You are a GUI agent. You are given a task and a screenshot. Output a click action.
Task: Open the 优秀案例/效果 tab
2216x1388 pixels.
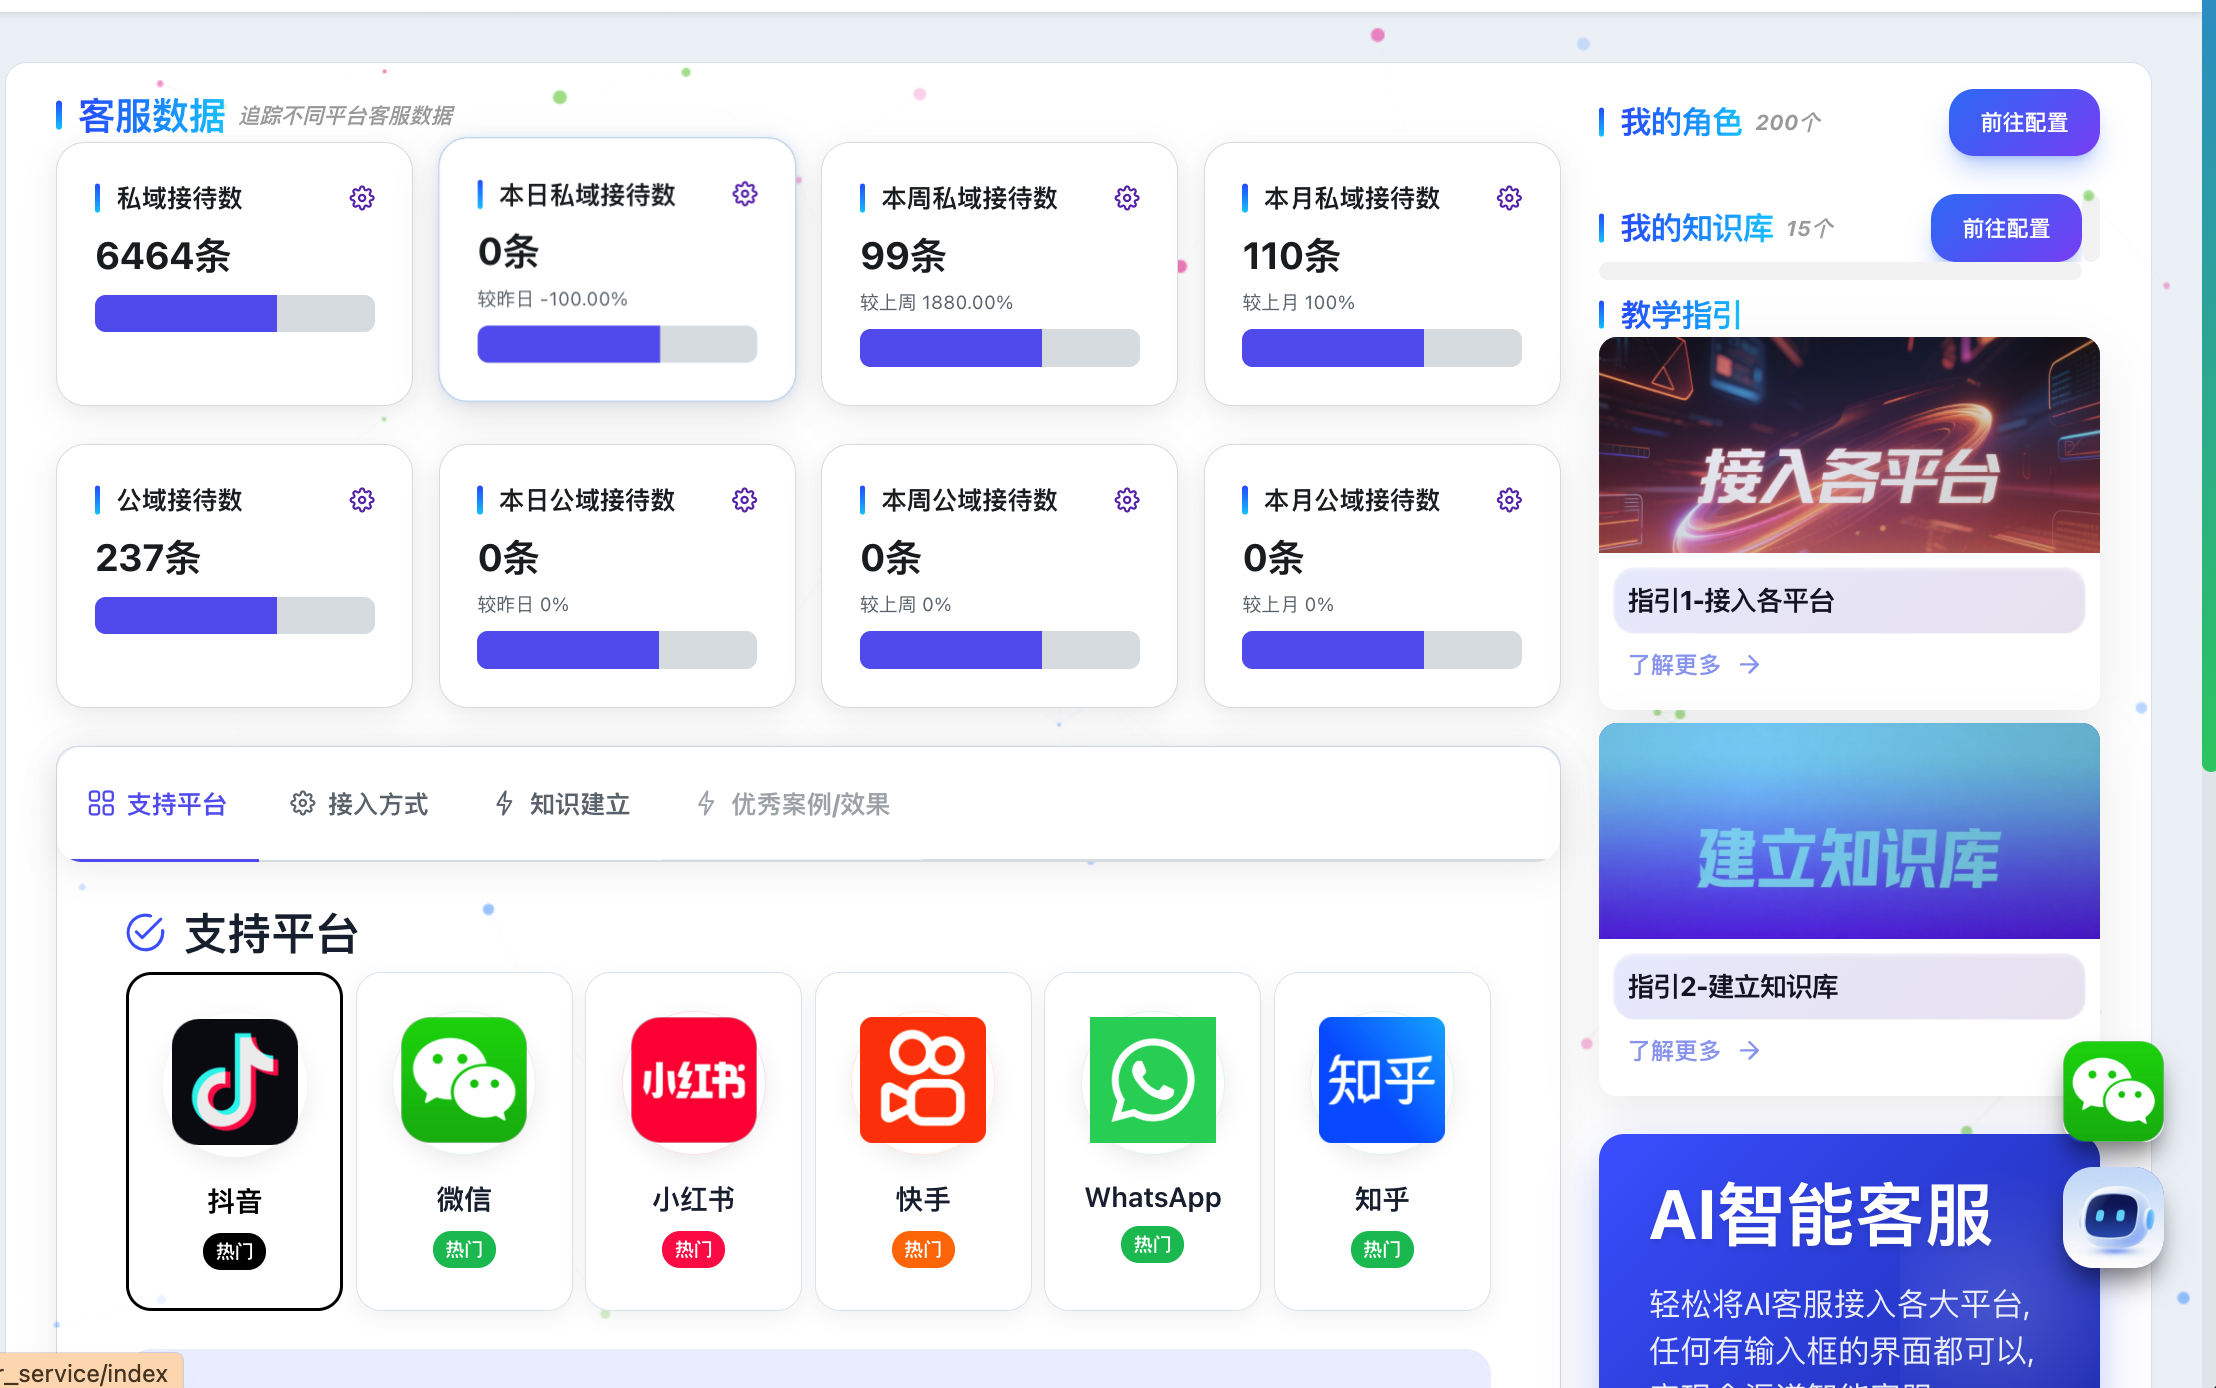pyautogui.click(x=793, y=804)
